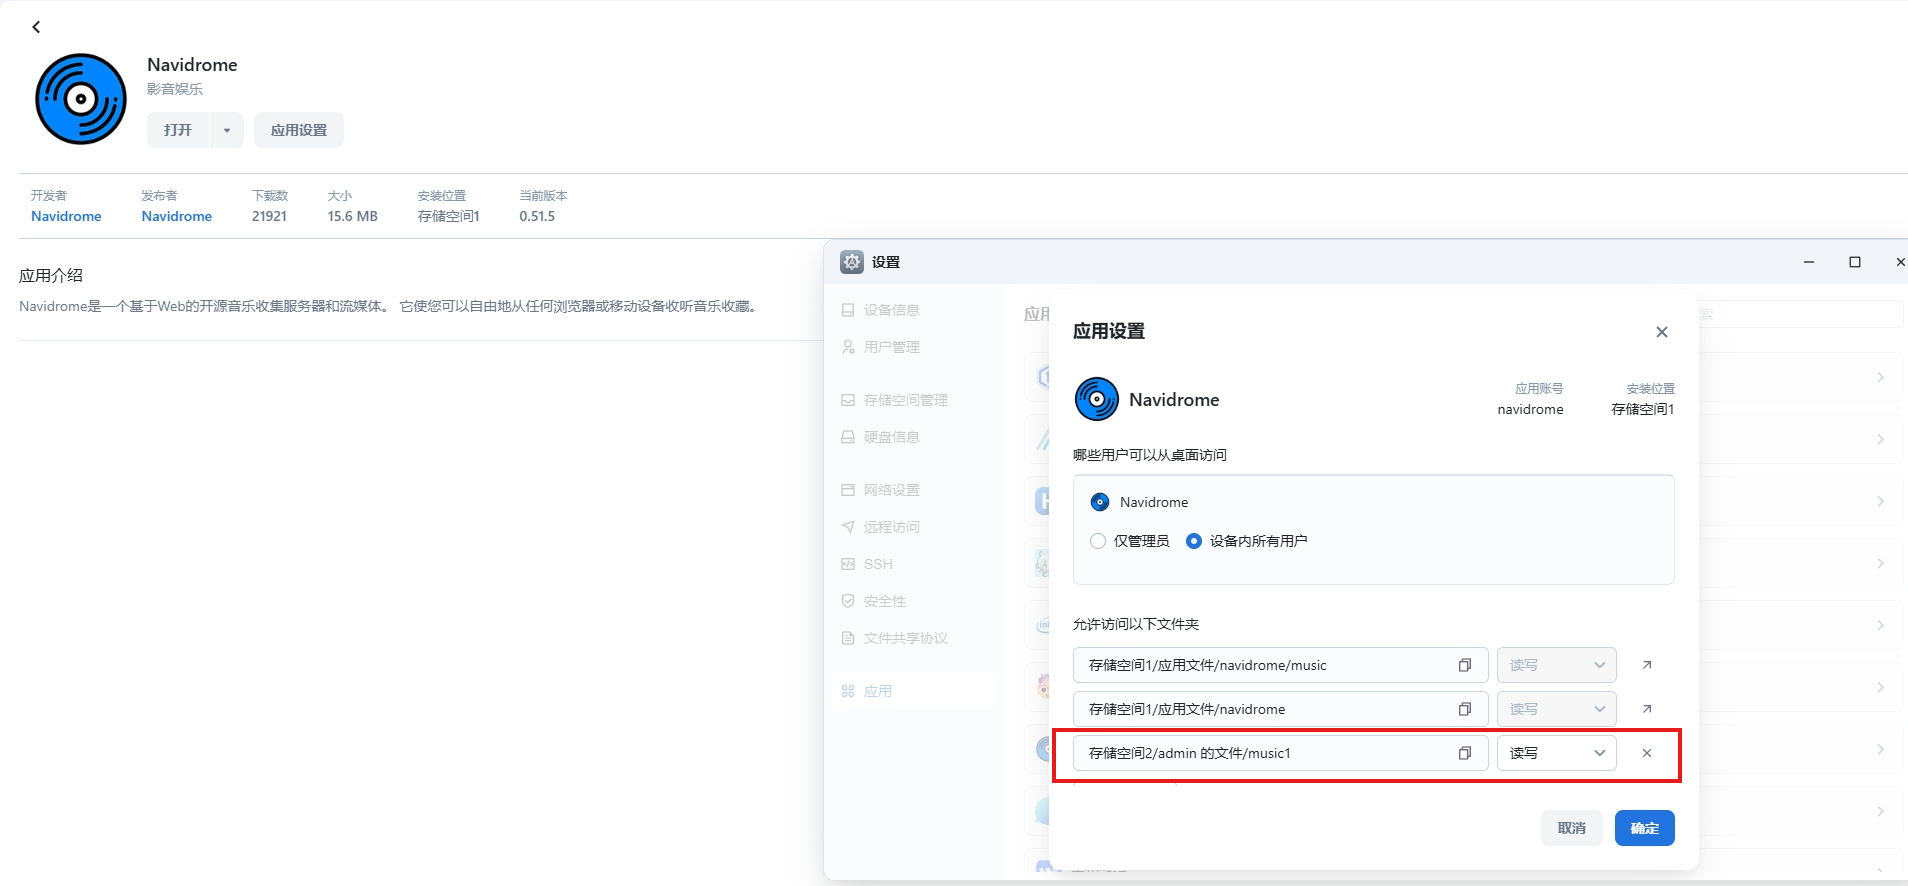Image resolution: width=1908 pixels, height=886 pixels.
Task: Go back using the top-left arrow
Action: pos(36,27)
